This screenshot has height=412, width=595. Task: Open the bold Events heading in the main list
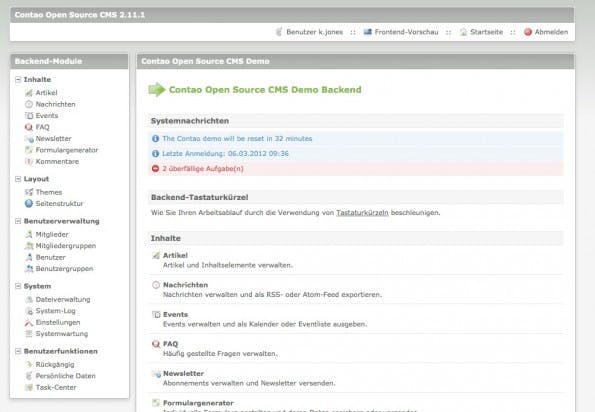[175, 315]
